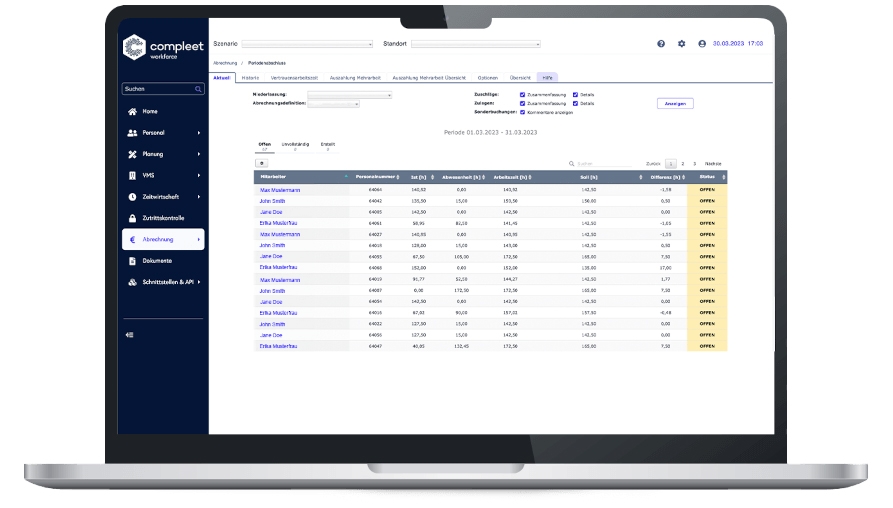Screen dimensions: 893x508
Task: Click the compleet workforce logo
Action: pyautogui.click(x=163, y=47)
